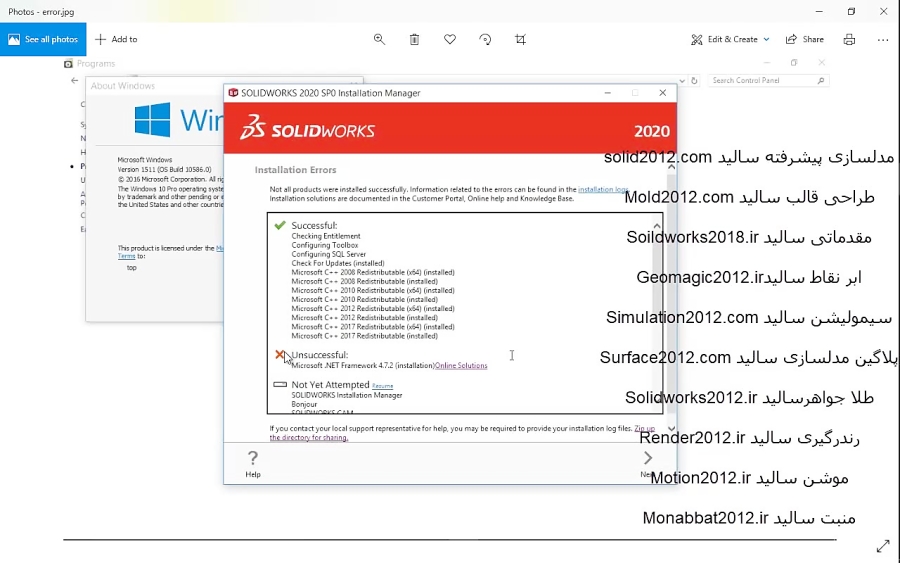This screenshot has width=900, height=563.
Task: Select 'Configuring SQL Server' line
Action: 328,254
